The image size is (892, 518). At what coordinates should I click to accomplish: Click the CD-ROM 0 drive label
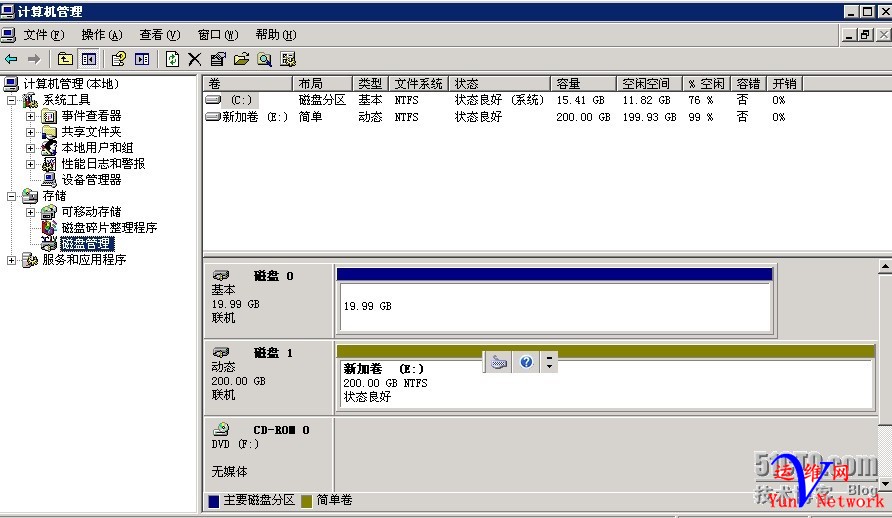point(281,430)
